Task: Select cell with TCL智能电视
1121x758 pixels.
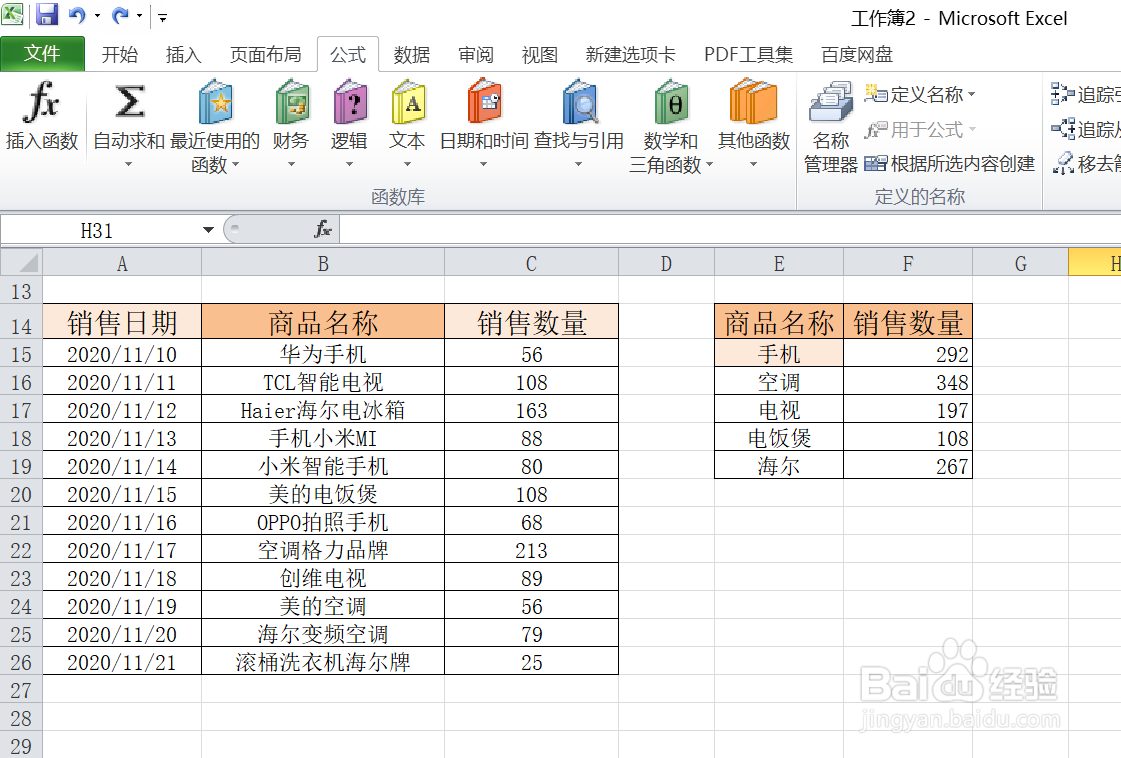Action: [x=323, y=382]
